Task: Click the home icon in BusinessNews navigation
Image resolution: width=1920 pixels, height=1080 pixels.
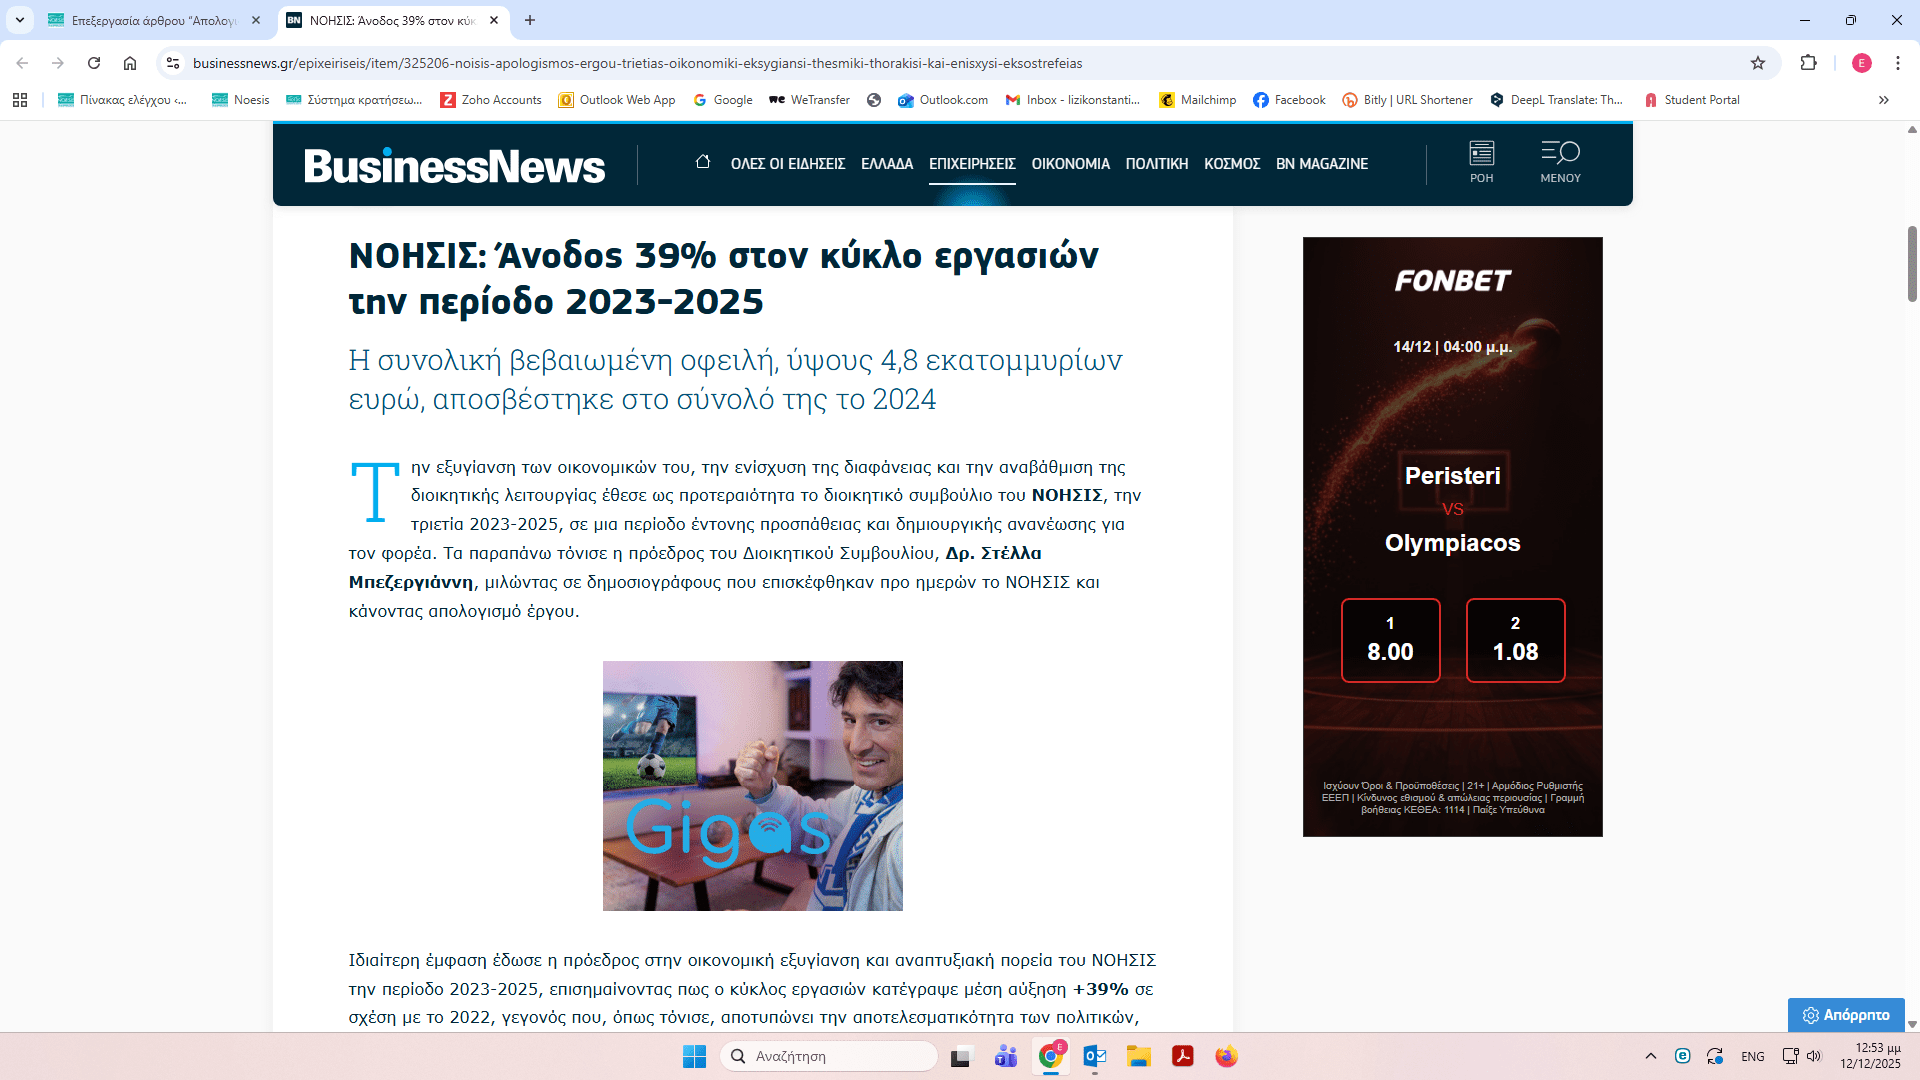Action: tap(702, 162)
